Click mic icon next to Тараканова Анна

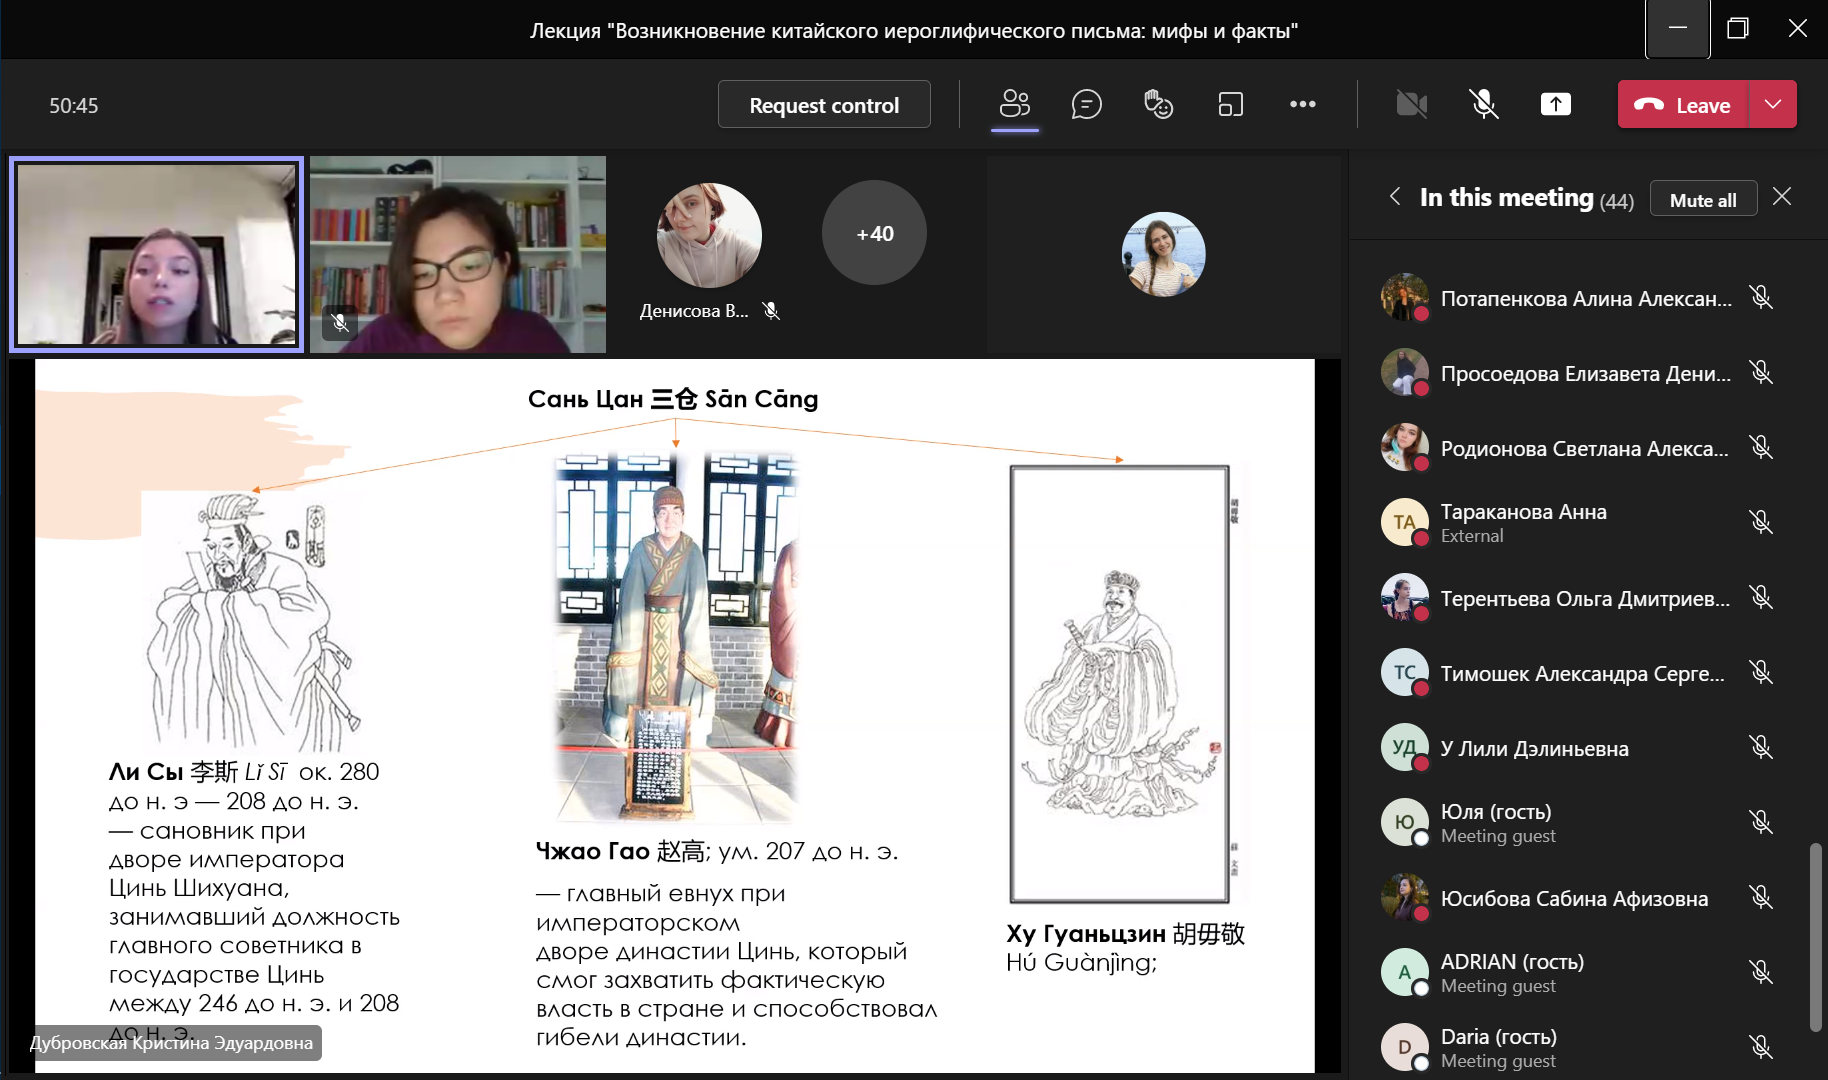1761,522
